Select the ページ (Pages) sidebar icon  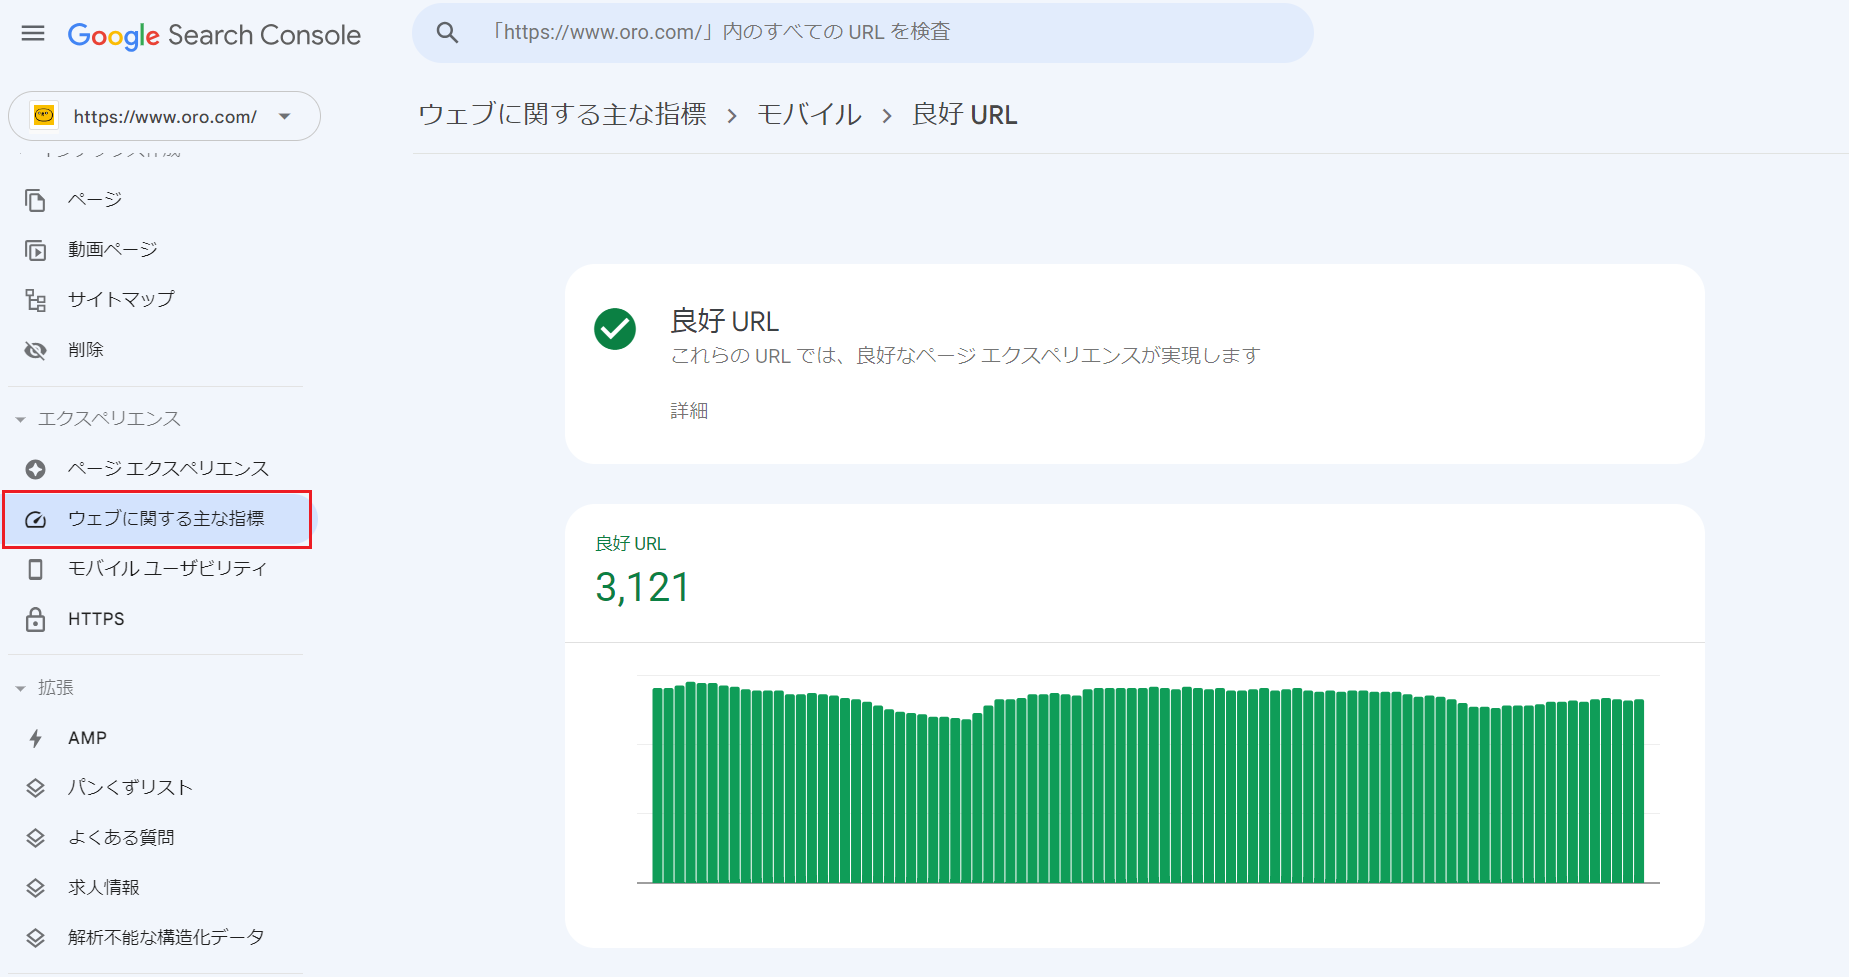coord(35,199)
